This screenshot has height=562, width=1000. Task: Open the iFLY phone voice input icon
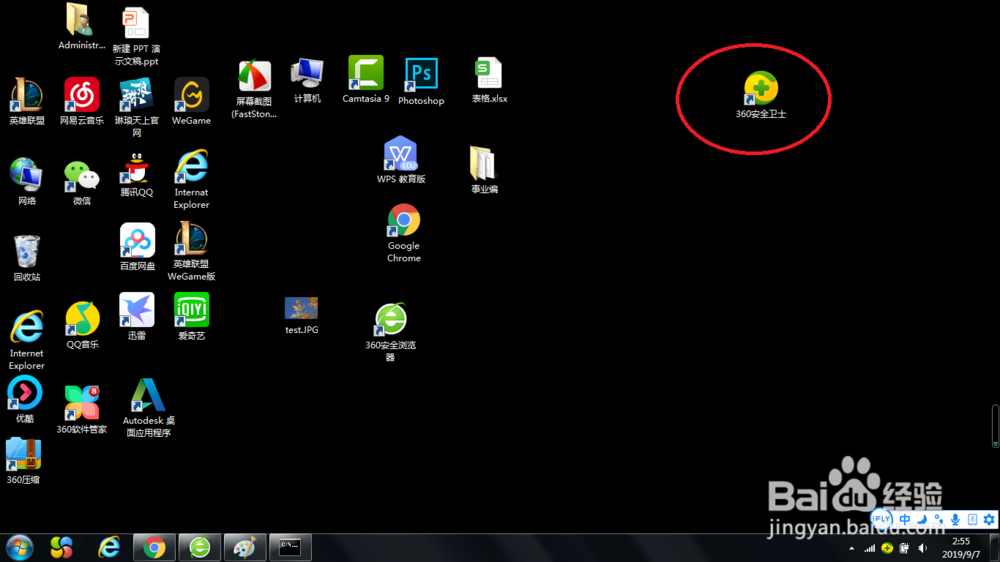(972, 519)
